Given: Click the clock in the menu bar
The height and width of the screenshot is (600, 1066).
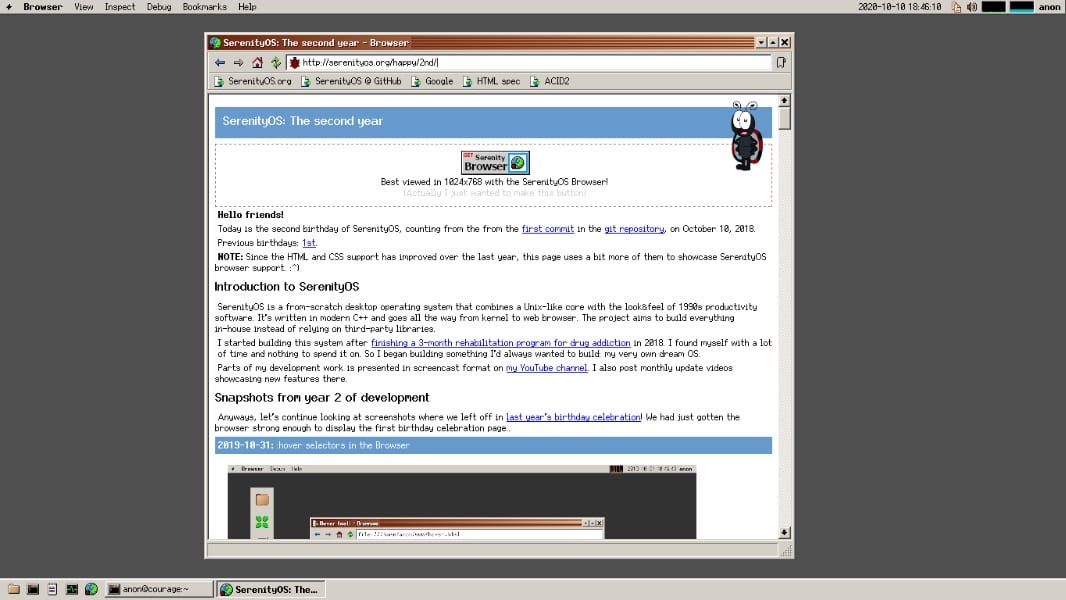Looking at the screenshot, I should 899,7.
